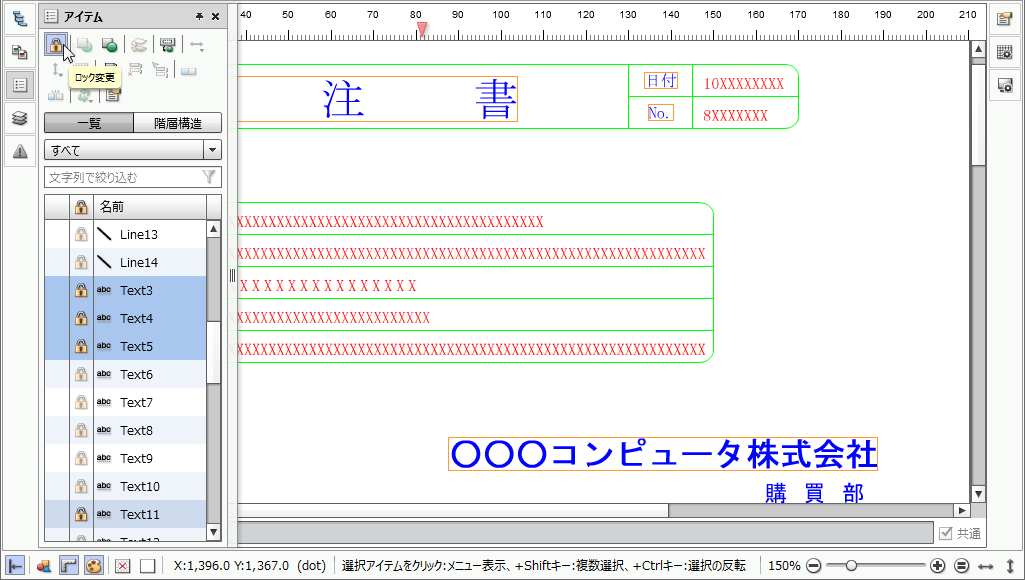The width and height of the screenshot is (1025, 580).
Task: Toggle lock for Line13
Action: tap(81, 234)
